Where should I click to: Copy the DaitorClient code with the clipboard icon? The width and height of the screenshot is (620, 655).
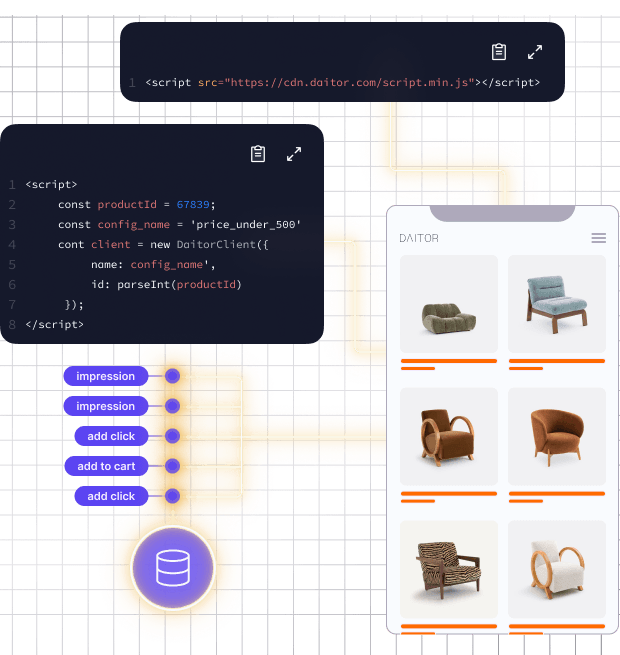pos(258,154)
